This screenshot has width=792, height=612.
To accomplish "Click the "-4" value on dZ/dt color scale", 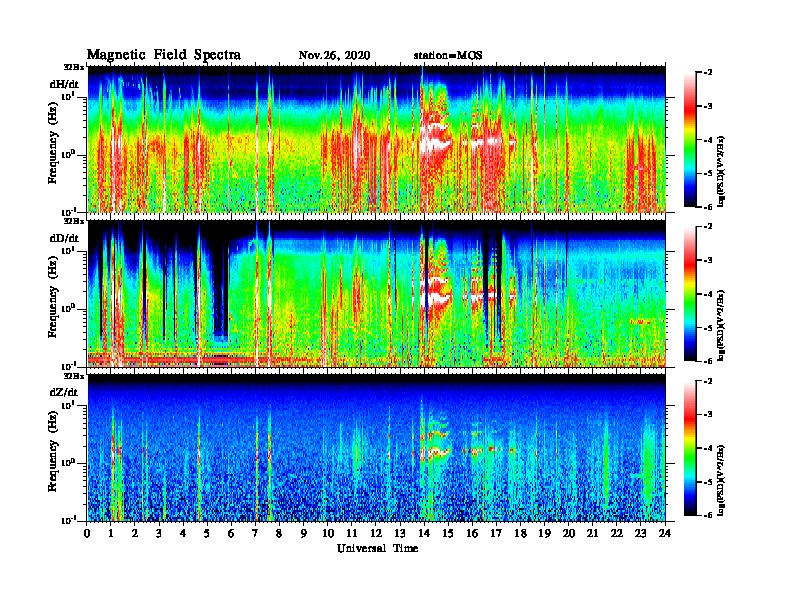I will click(708, 448).
